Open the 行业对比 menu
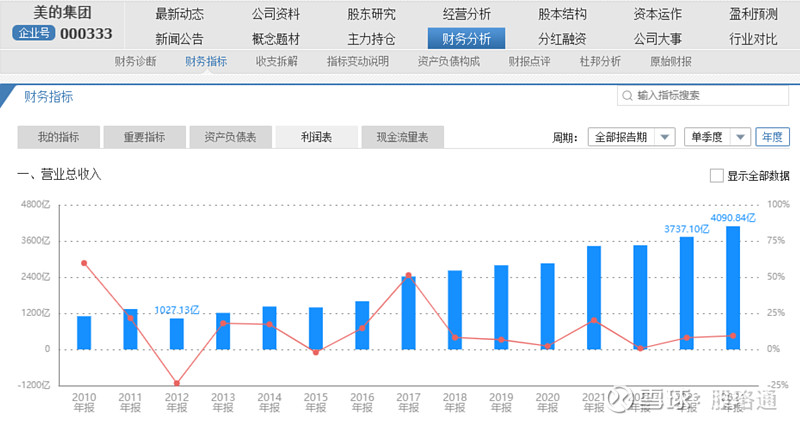Screen dimensions: 800x424 [753, 39]
